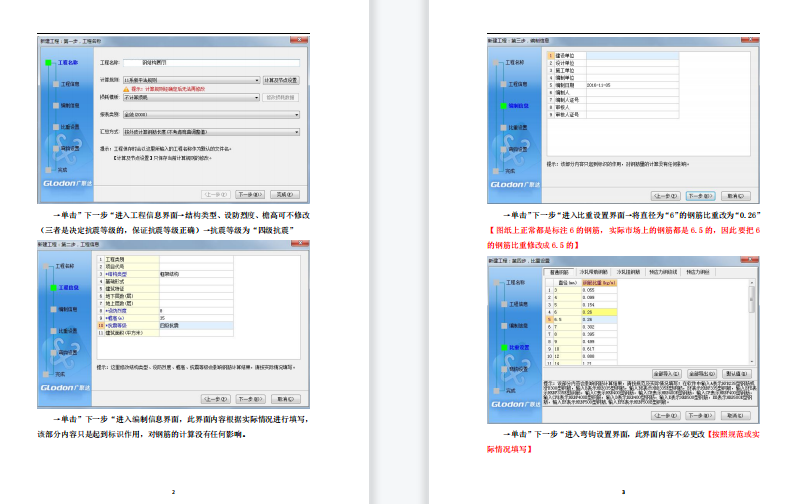Click calculation and node settings button, step one
Image resolution: width=810 pixels, height=504 pixels.
pyautogui.click(x=281, y=80)
